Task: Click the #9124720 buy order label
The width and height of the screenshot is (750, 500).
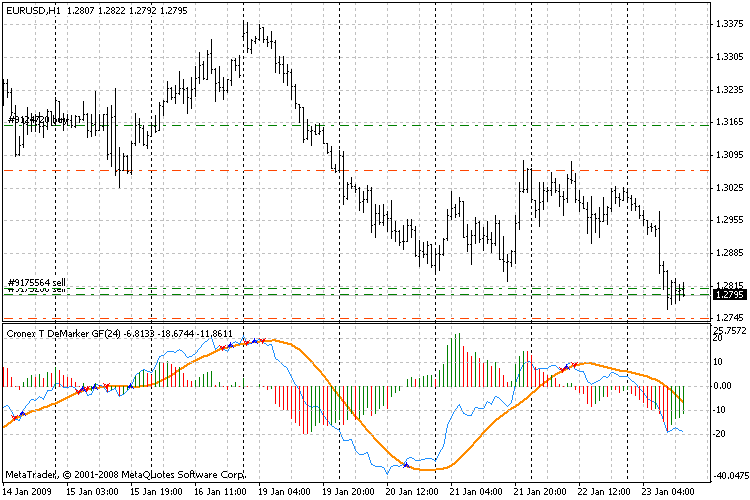Action: (38, 120)
